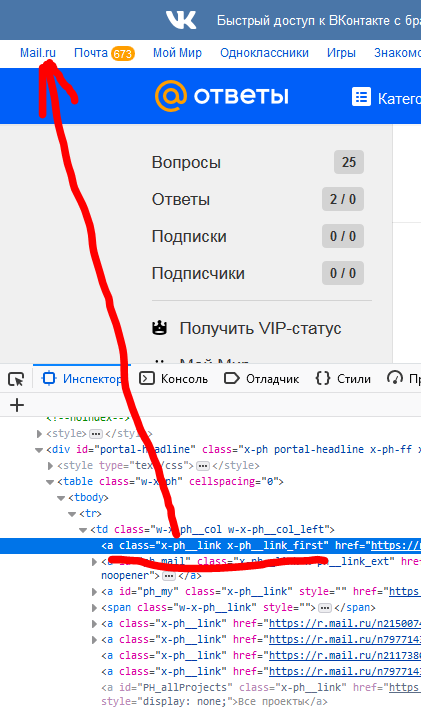Switch to Инспектор tab

[x=82, y=379]
